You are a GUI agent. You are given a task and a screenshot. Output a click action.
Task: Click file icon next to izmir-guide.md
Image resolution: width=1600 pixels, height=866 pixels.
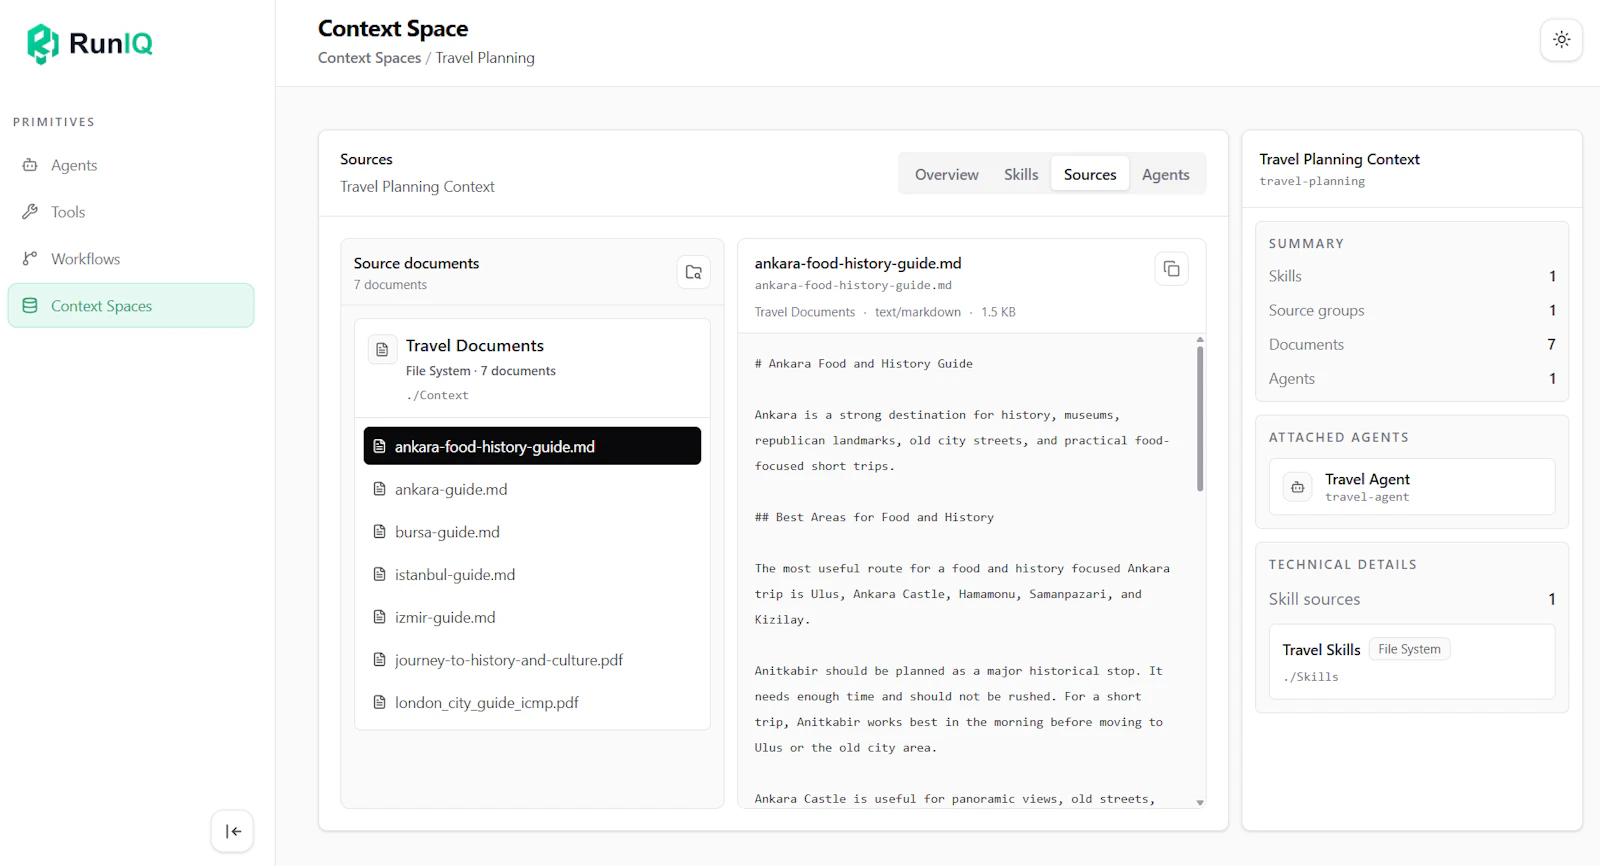379,617
